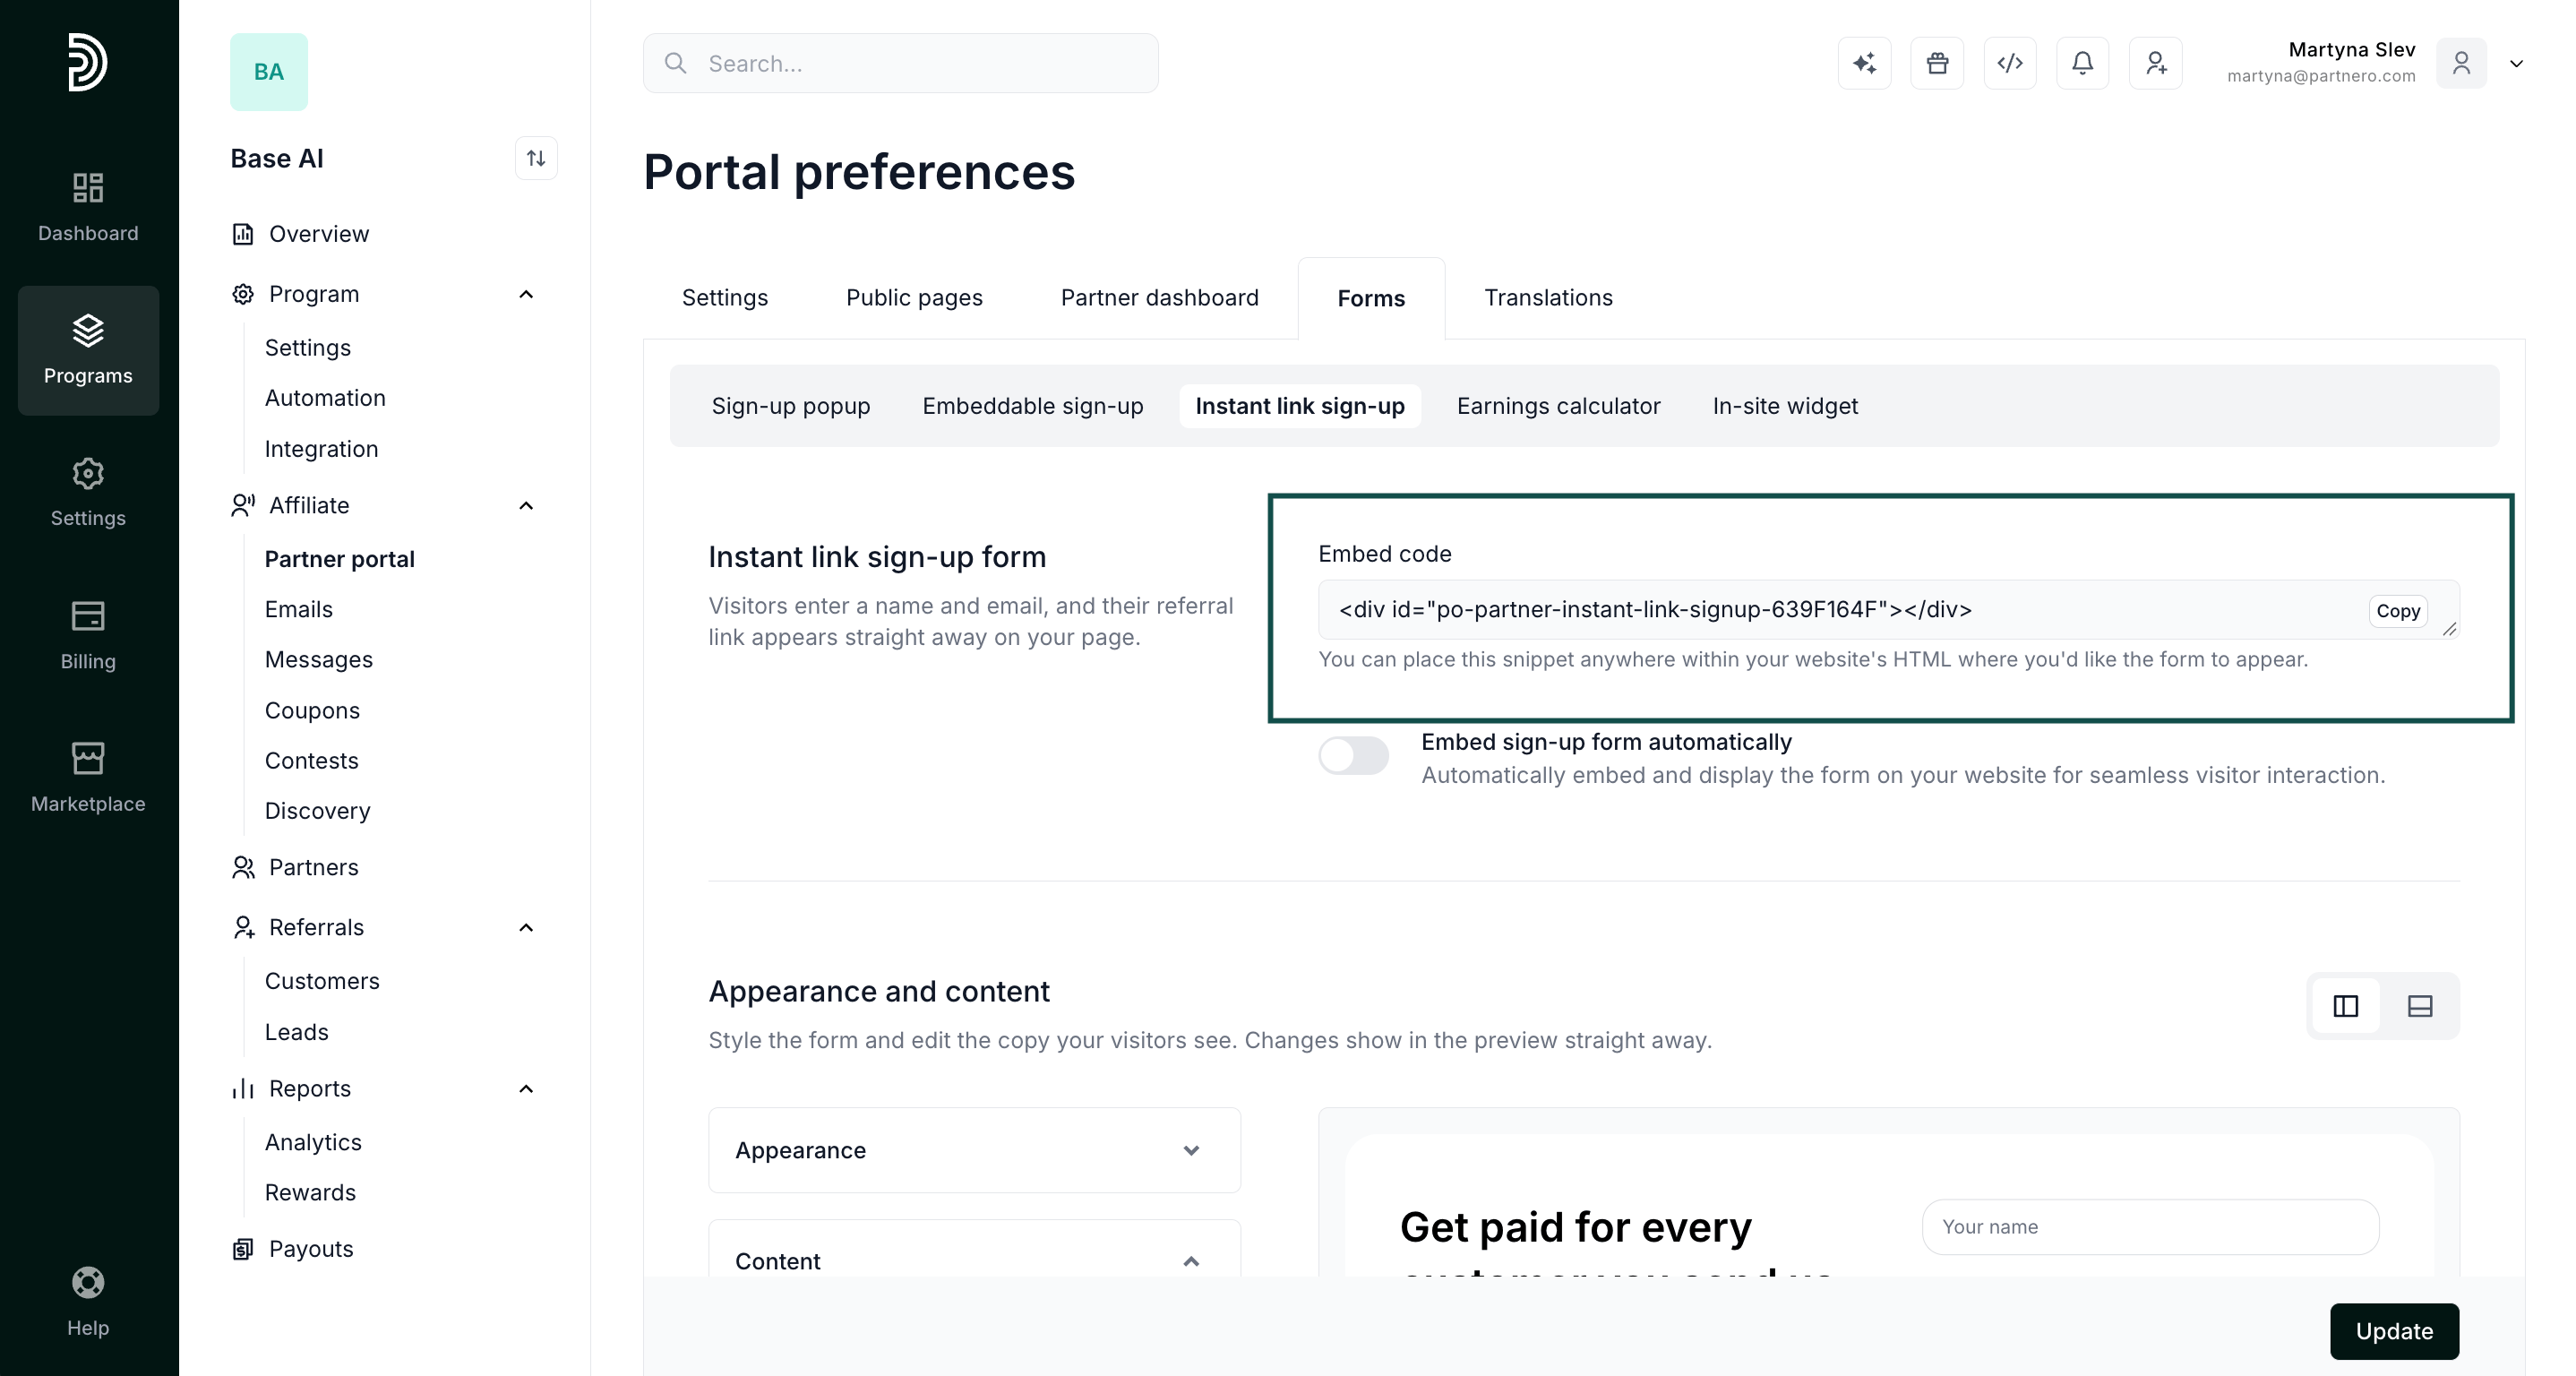Viewport: 2576px width, 1376px height.
Task: Open the gift box icon in header
Action: point(1937,63)
